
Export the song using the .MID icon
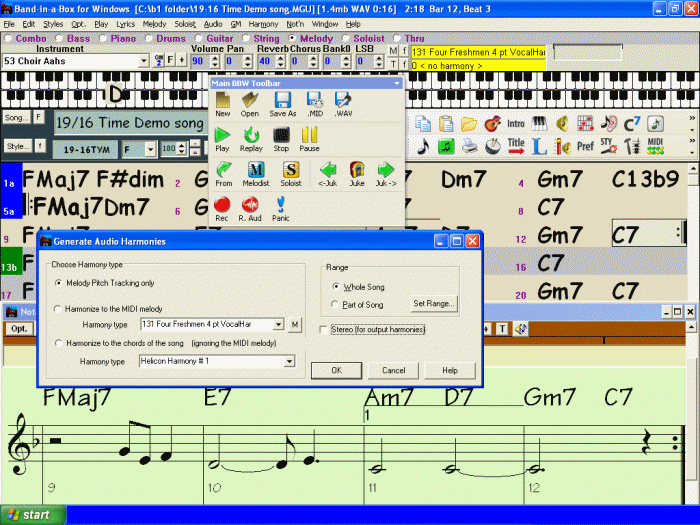(x=315, y=104)
